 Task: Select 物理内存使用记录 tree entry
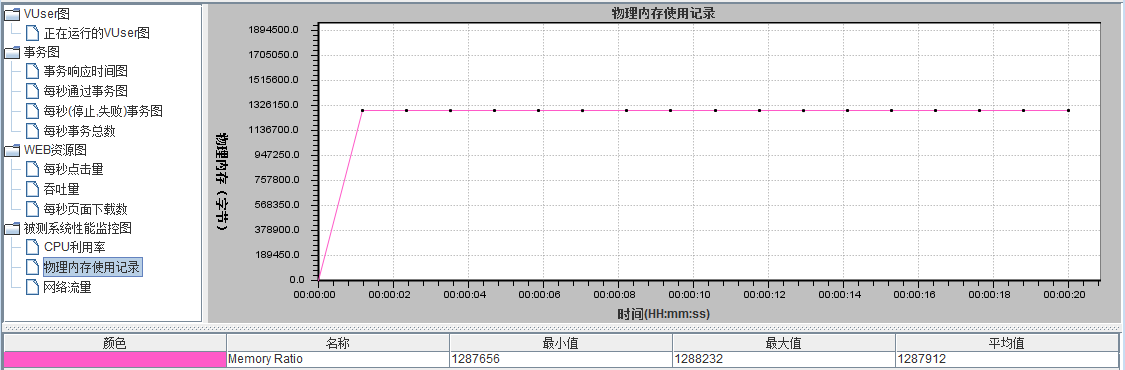(92, 267)
